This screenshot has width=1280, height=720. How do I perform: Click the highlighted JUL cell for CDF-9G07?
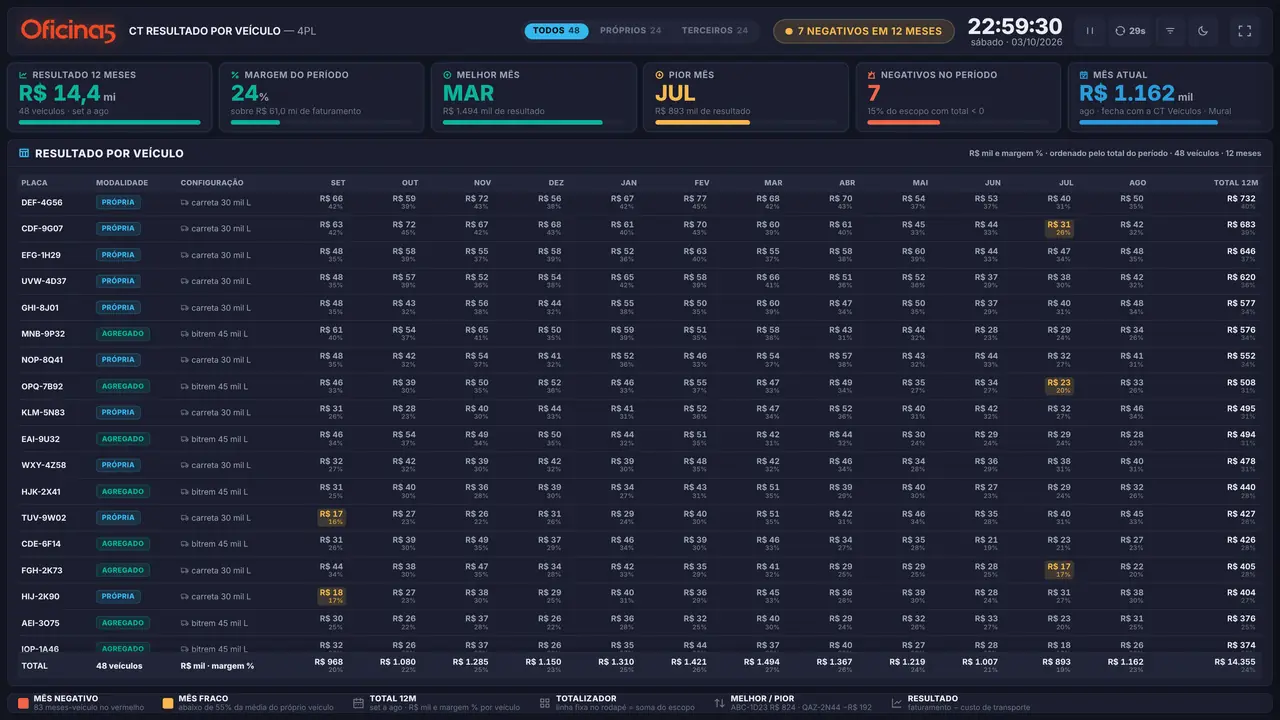(1059, 228)
